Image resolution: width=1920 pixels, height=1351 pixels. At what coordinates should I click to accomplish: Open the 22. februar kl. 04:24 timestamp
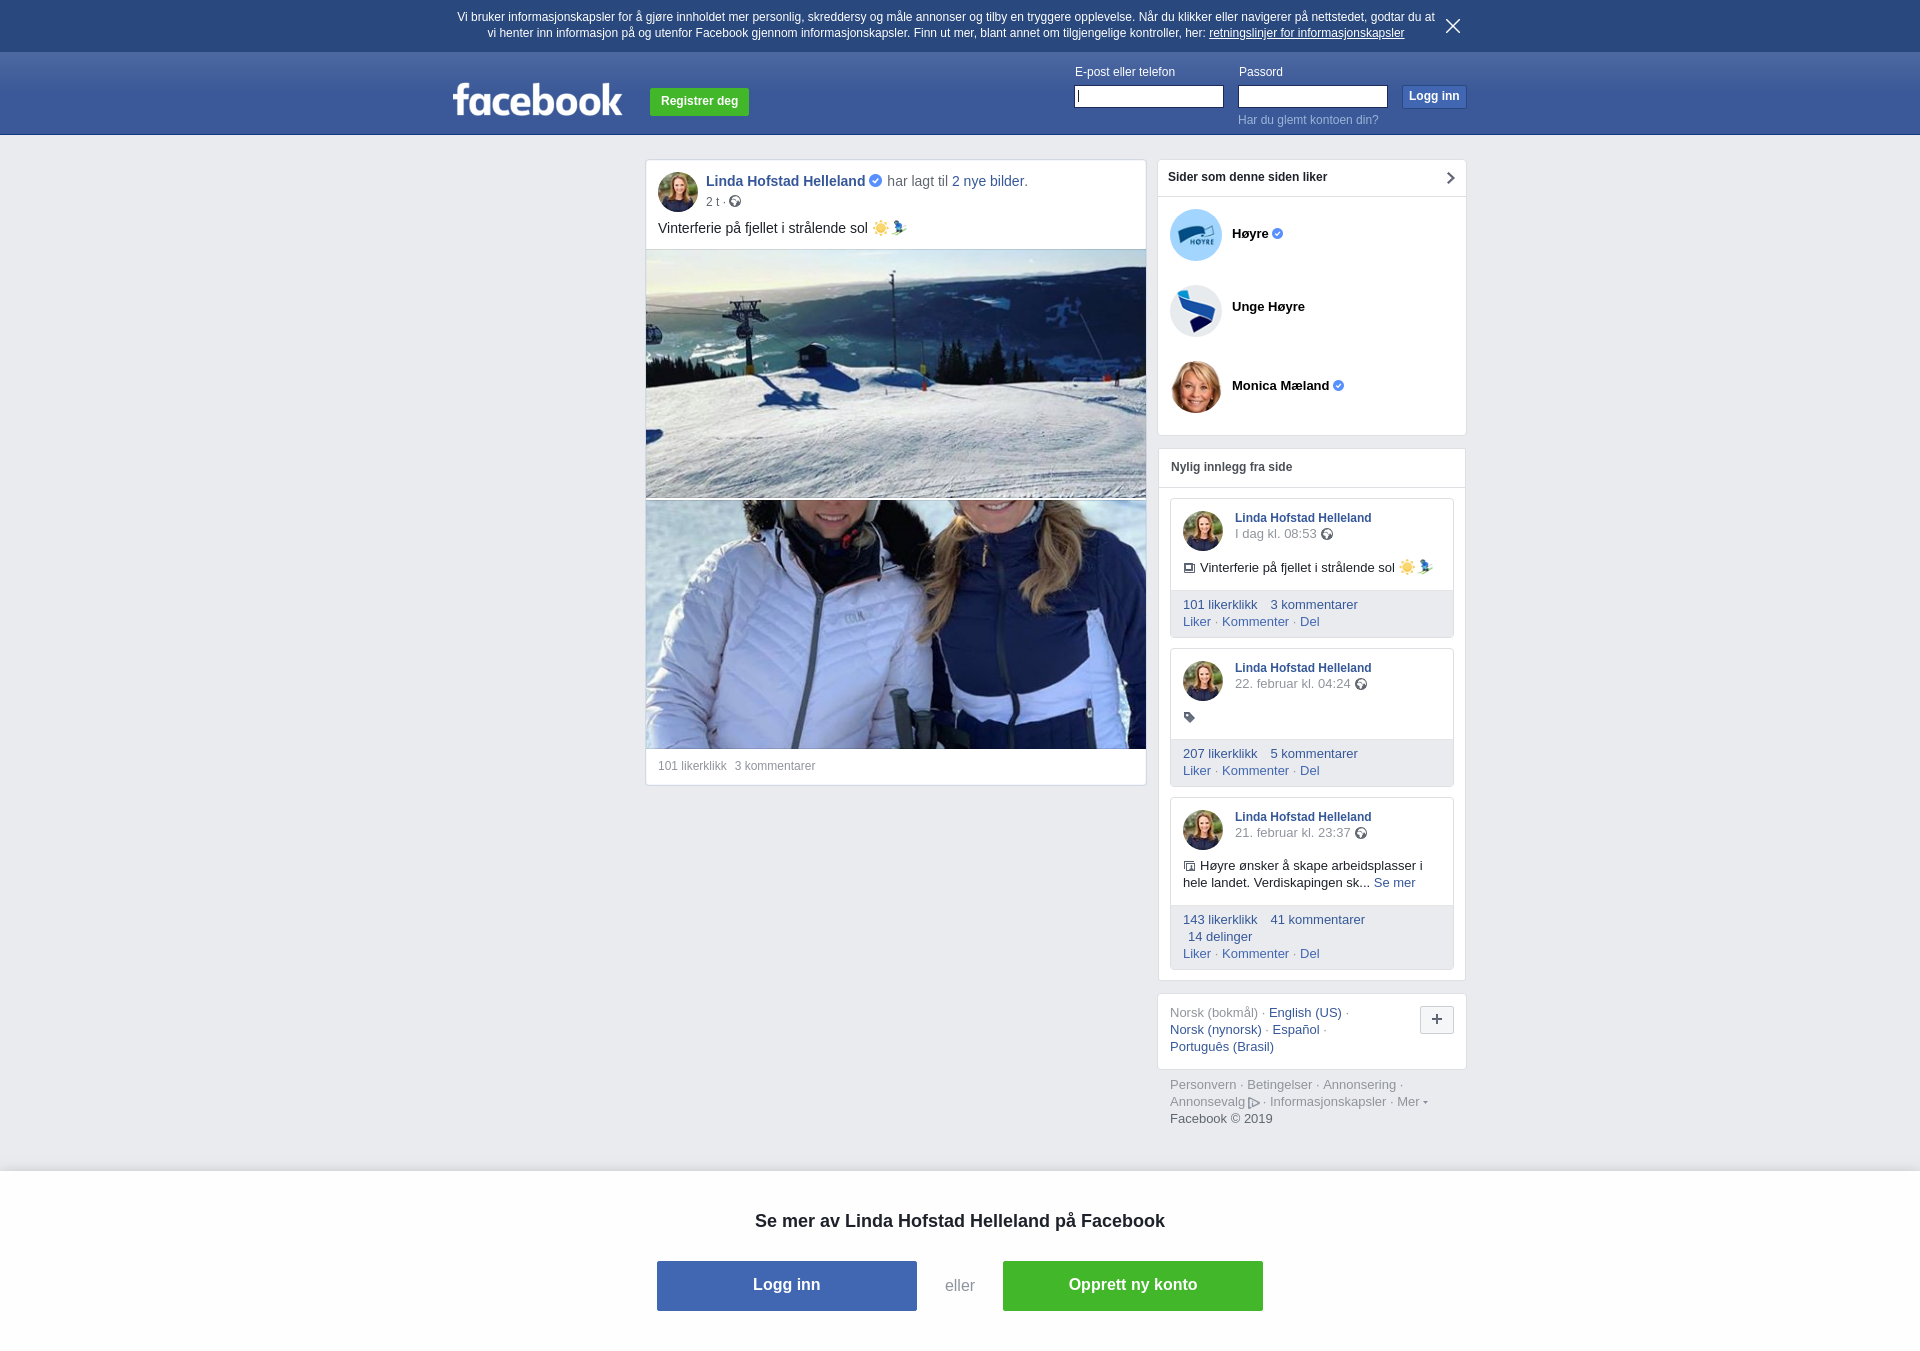(1293, 684)
